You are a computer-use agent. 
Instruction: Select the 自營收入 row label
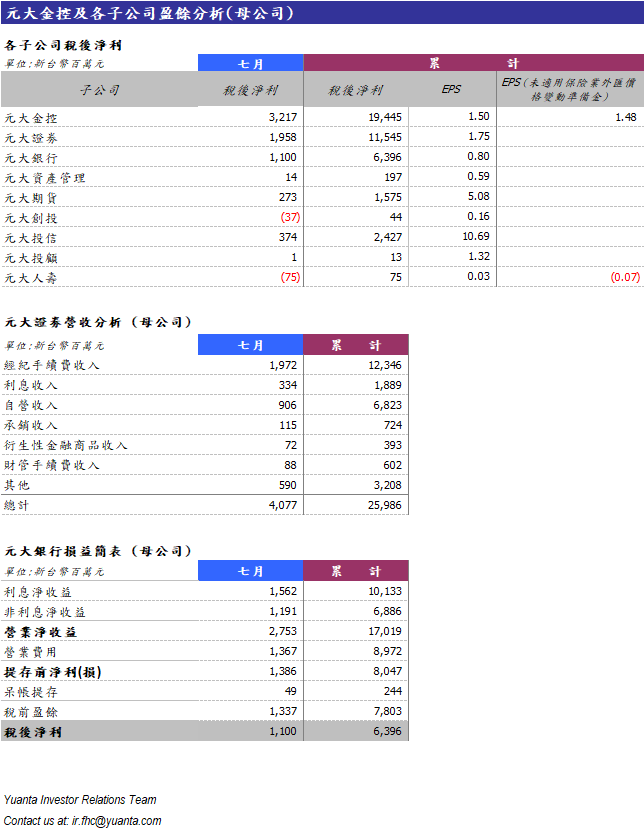(x=31, y=405)
